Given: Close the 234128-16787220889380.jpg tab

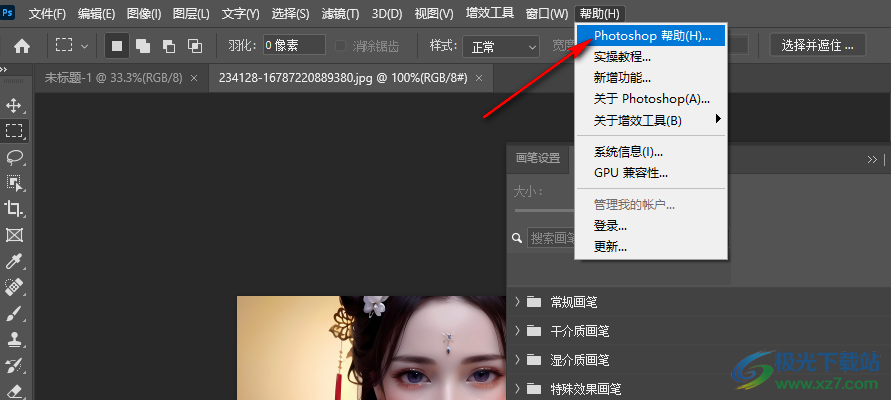Looking at the screenshot, I should [x=479, y=78].
